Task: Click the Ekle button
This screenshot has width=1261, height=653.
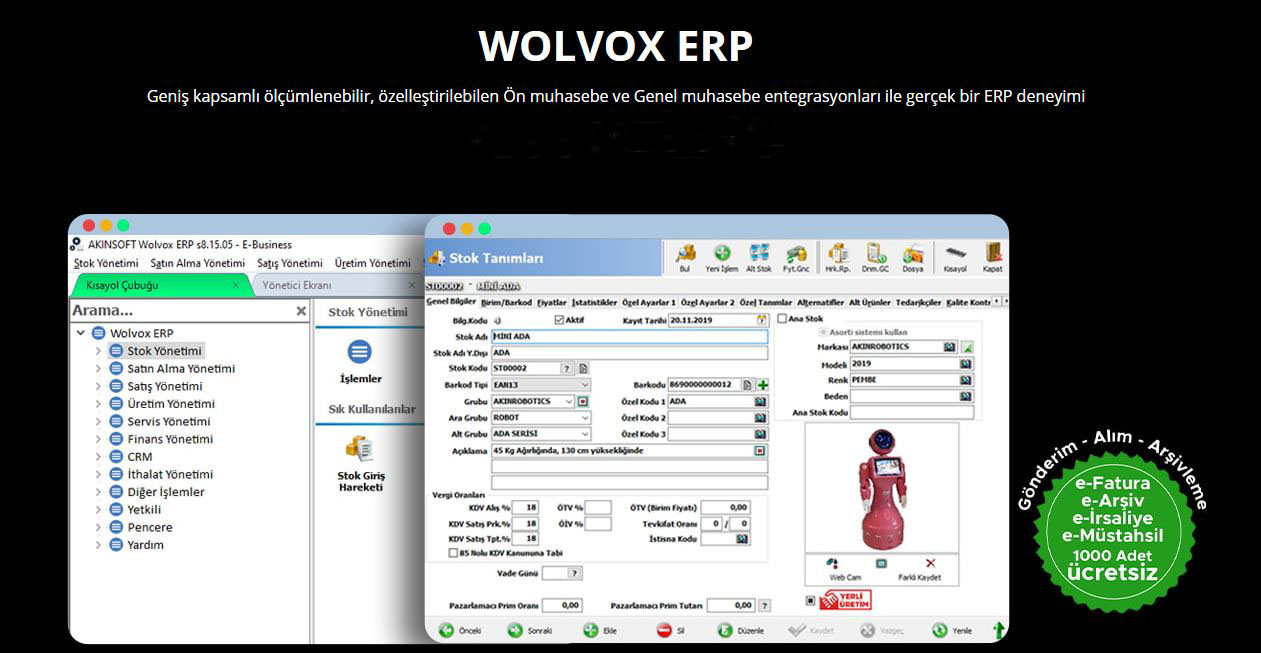Action: [x=600, y=631]
